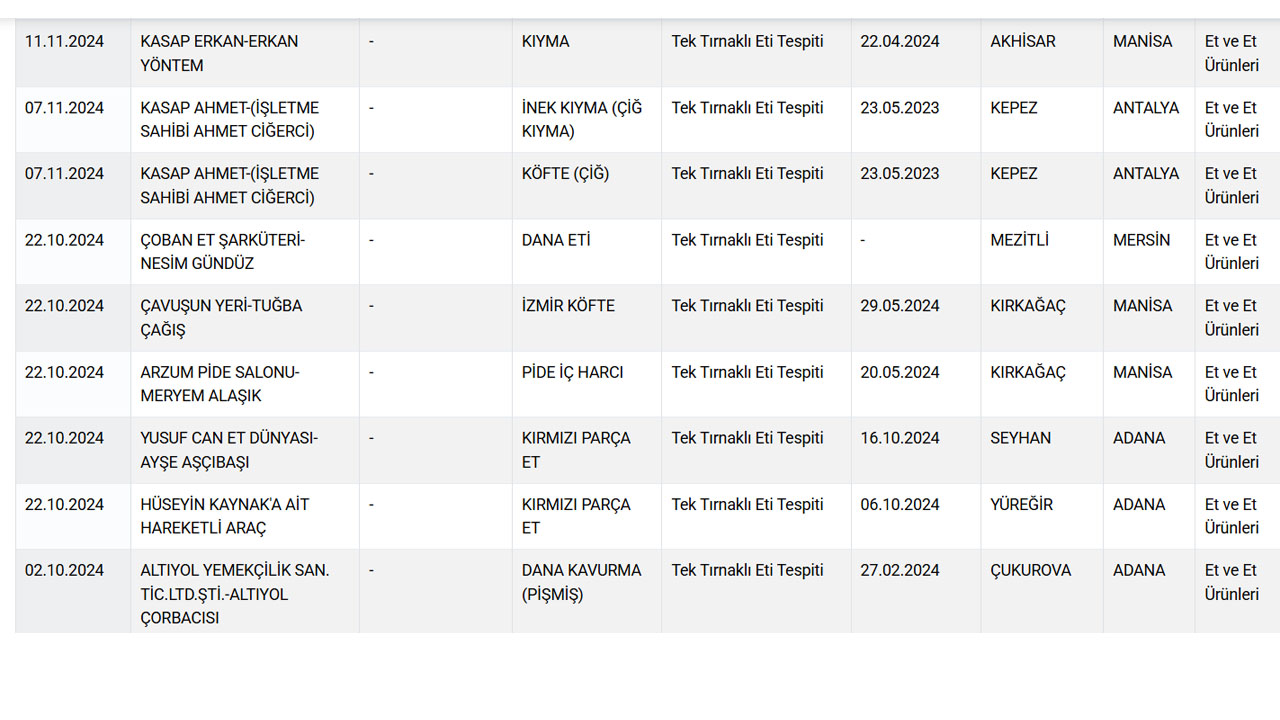Select the HÜSEYİN KAYNAK'A AİT HAREKETLİ ARAÇ cell

click(x=245, y=516)
